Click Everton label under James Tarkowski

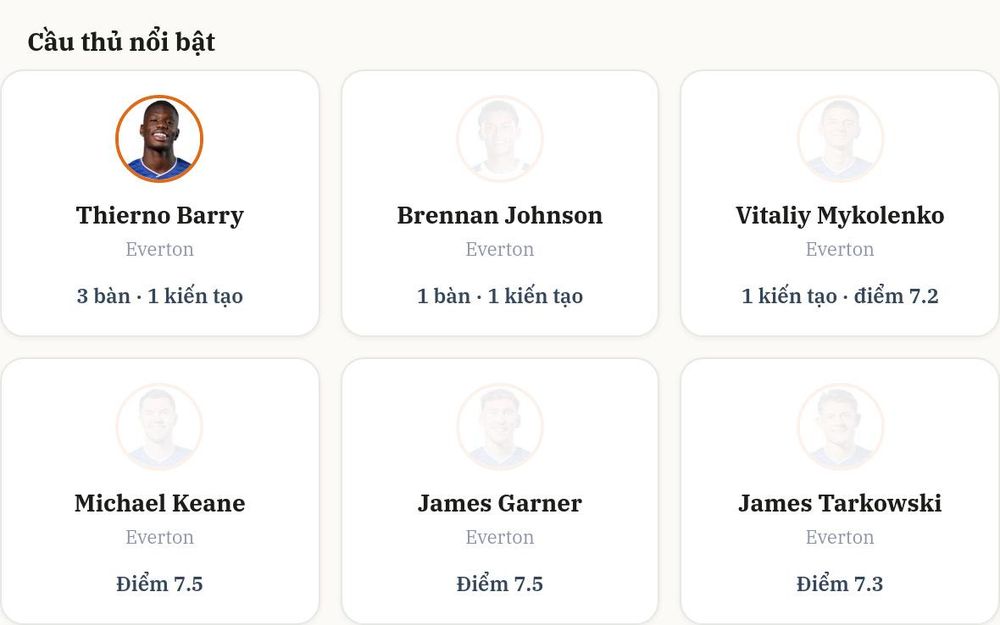840,537
